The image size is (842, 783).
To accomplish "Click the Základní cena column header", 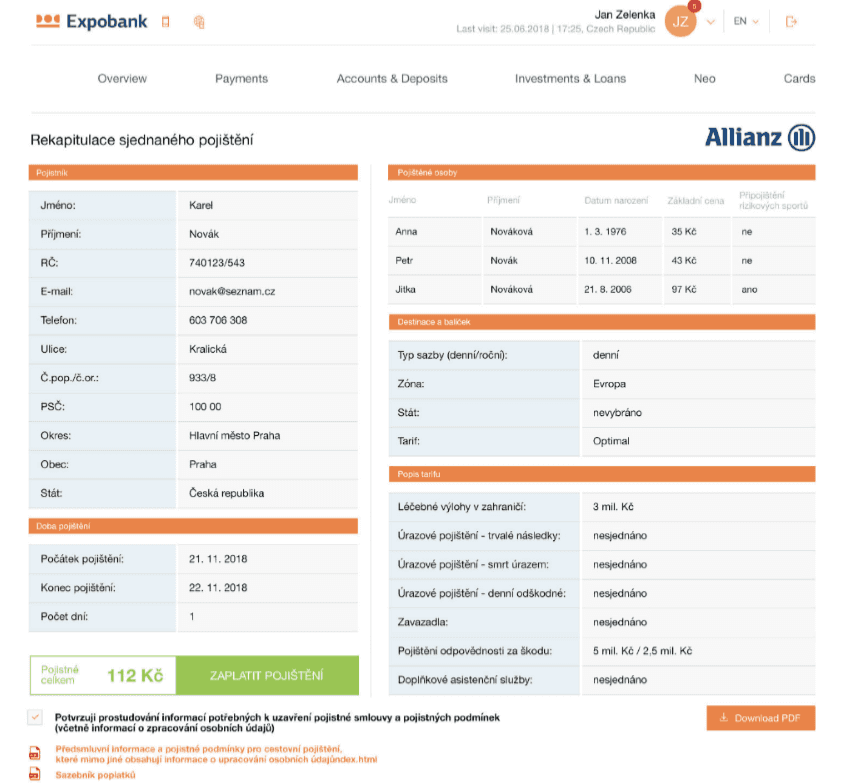I will coord(695,200).
